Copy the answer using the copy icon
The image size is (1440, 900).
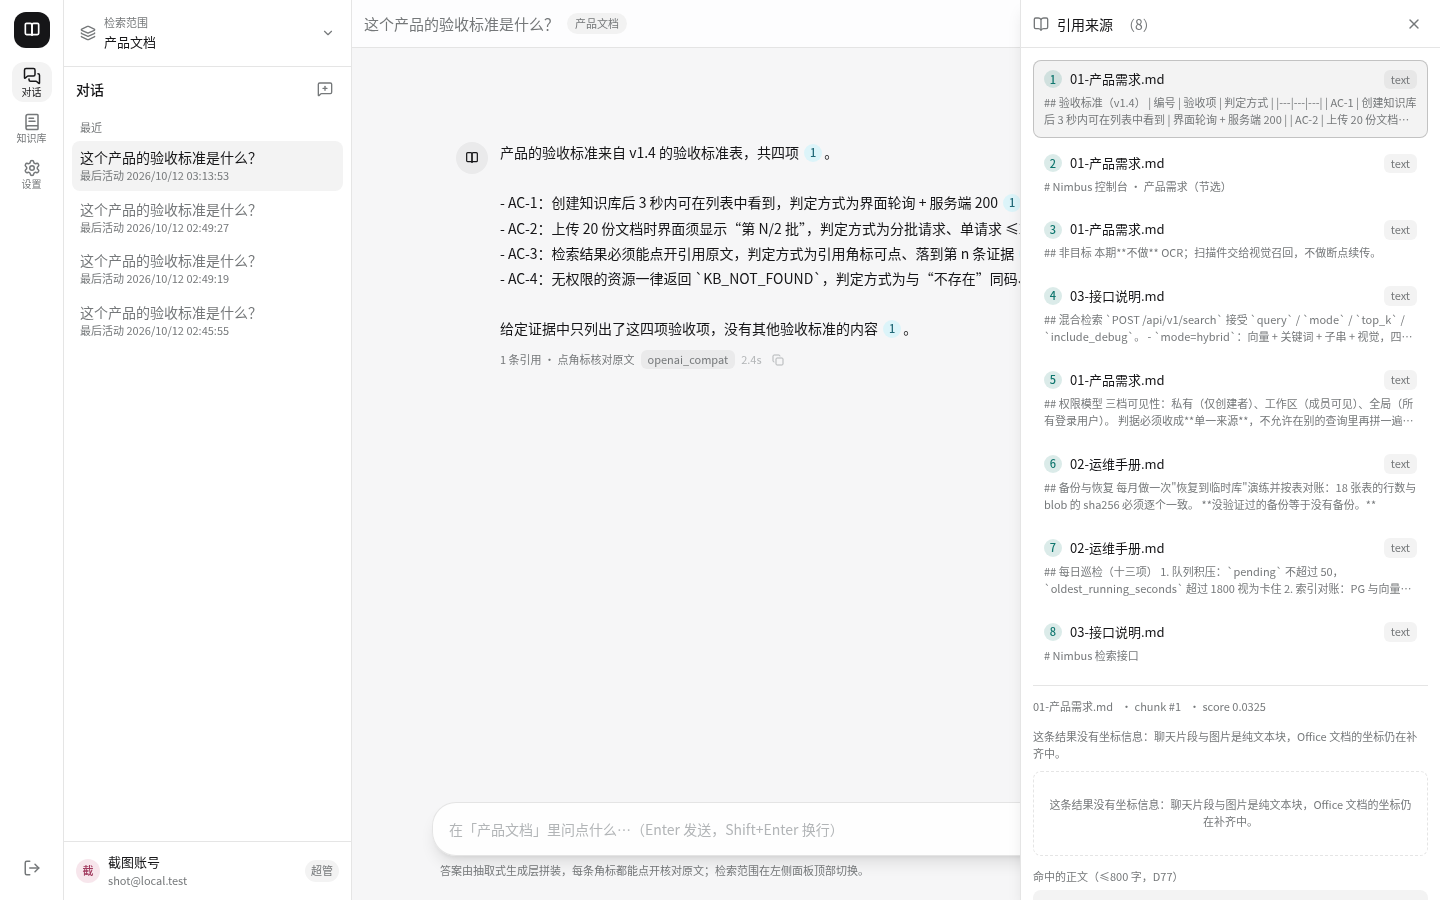click(x=778, y=360)
